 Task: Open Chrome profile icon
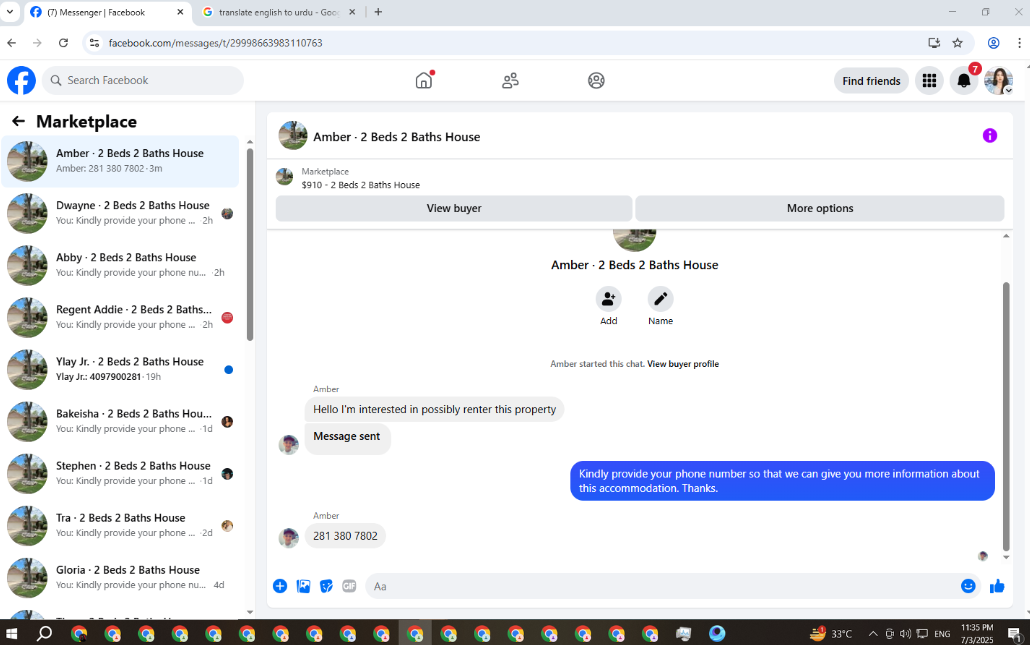click(993, 43)
